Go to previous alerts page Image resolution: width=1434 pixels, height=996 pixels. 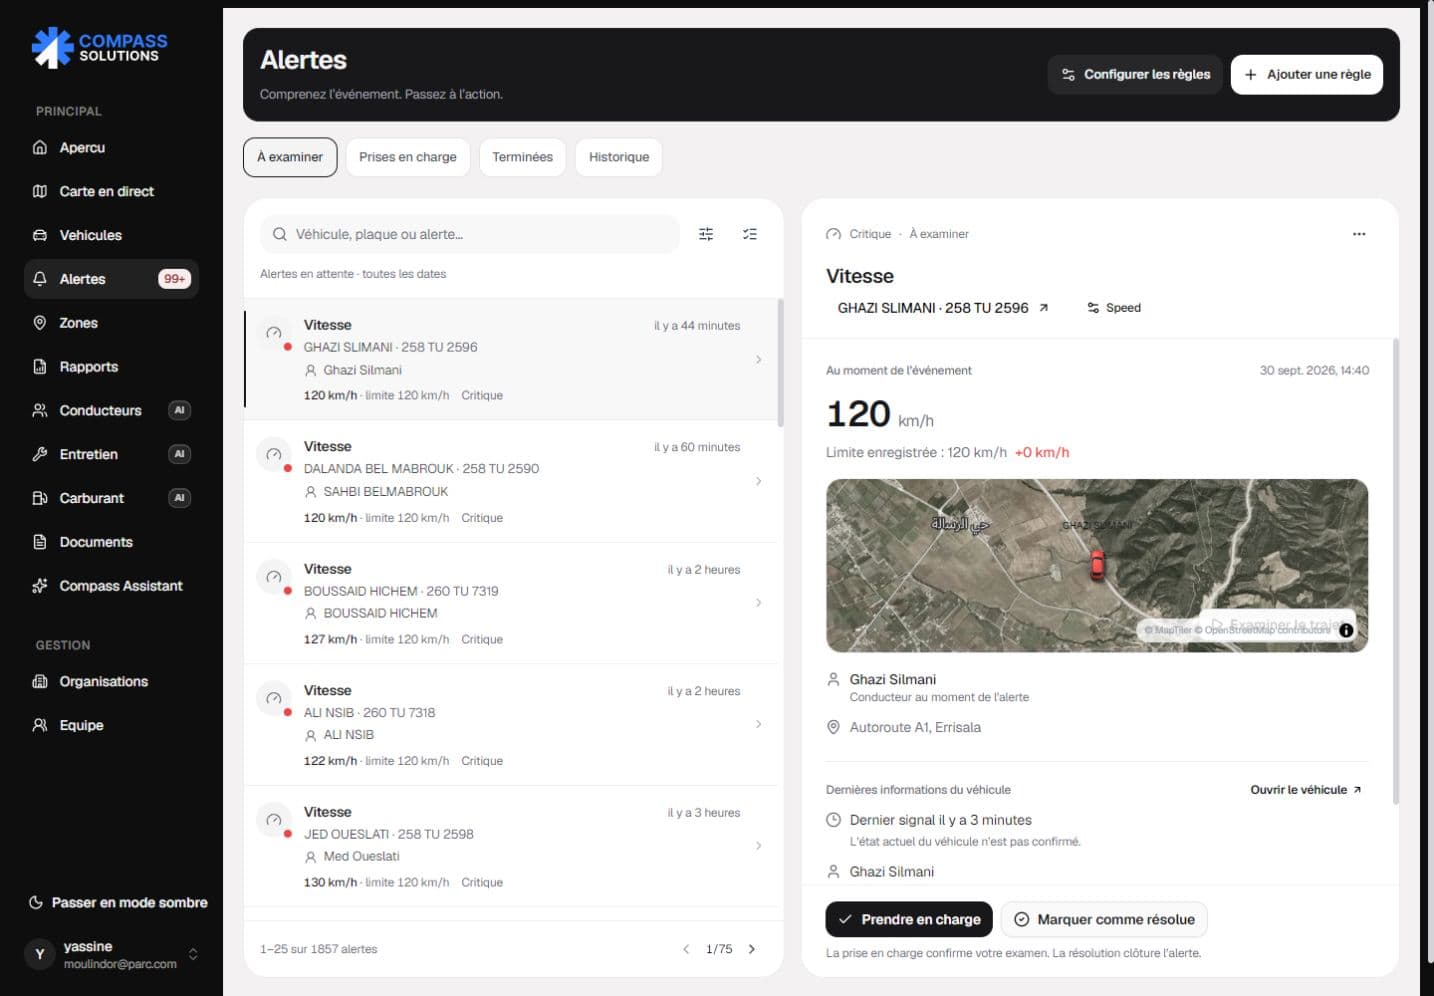click(686, 949)
